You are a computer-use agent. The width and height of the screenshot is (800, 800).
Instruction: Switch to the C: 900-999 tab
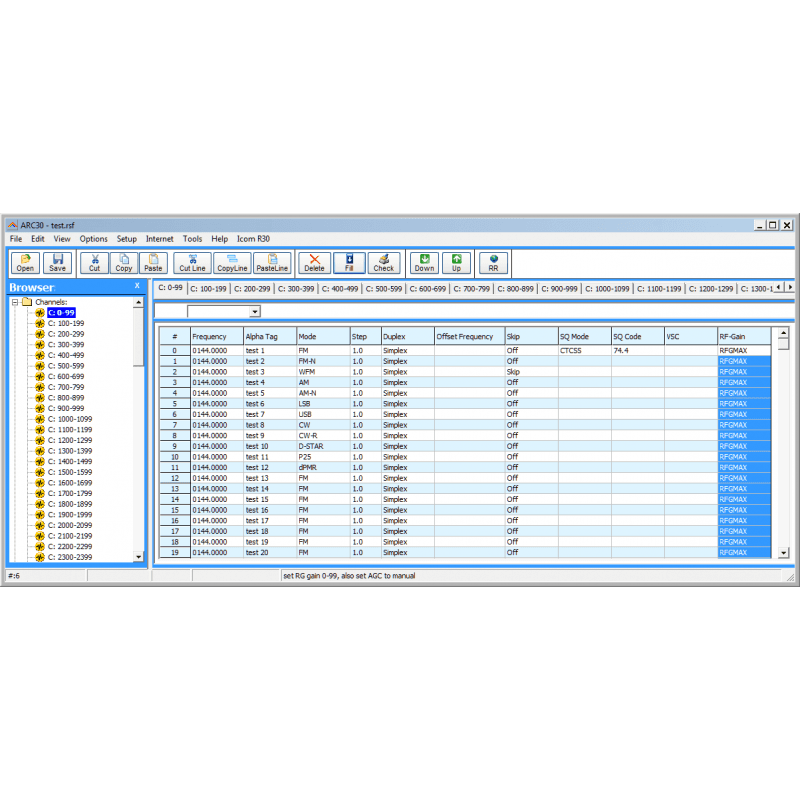click(x=559, y=289)
